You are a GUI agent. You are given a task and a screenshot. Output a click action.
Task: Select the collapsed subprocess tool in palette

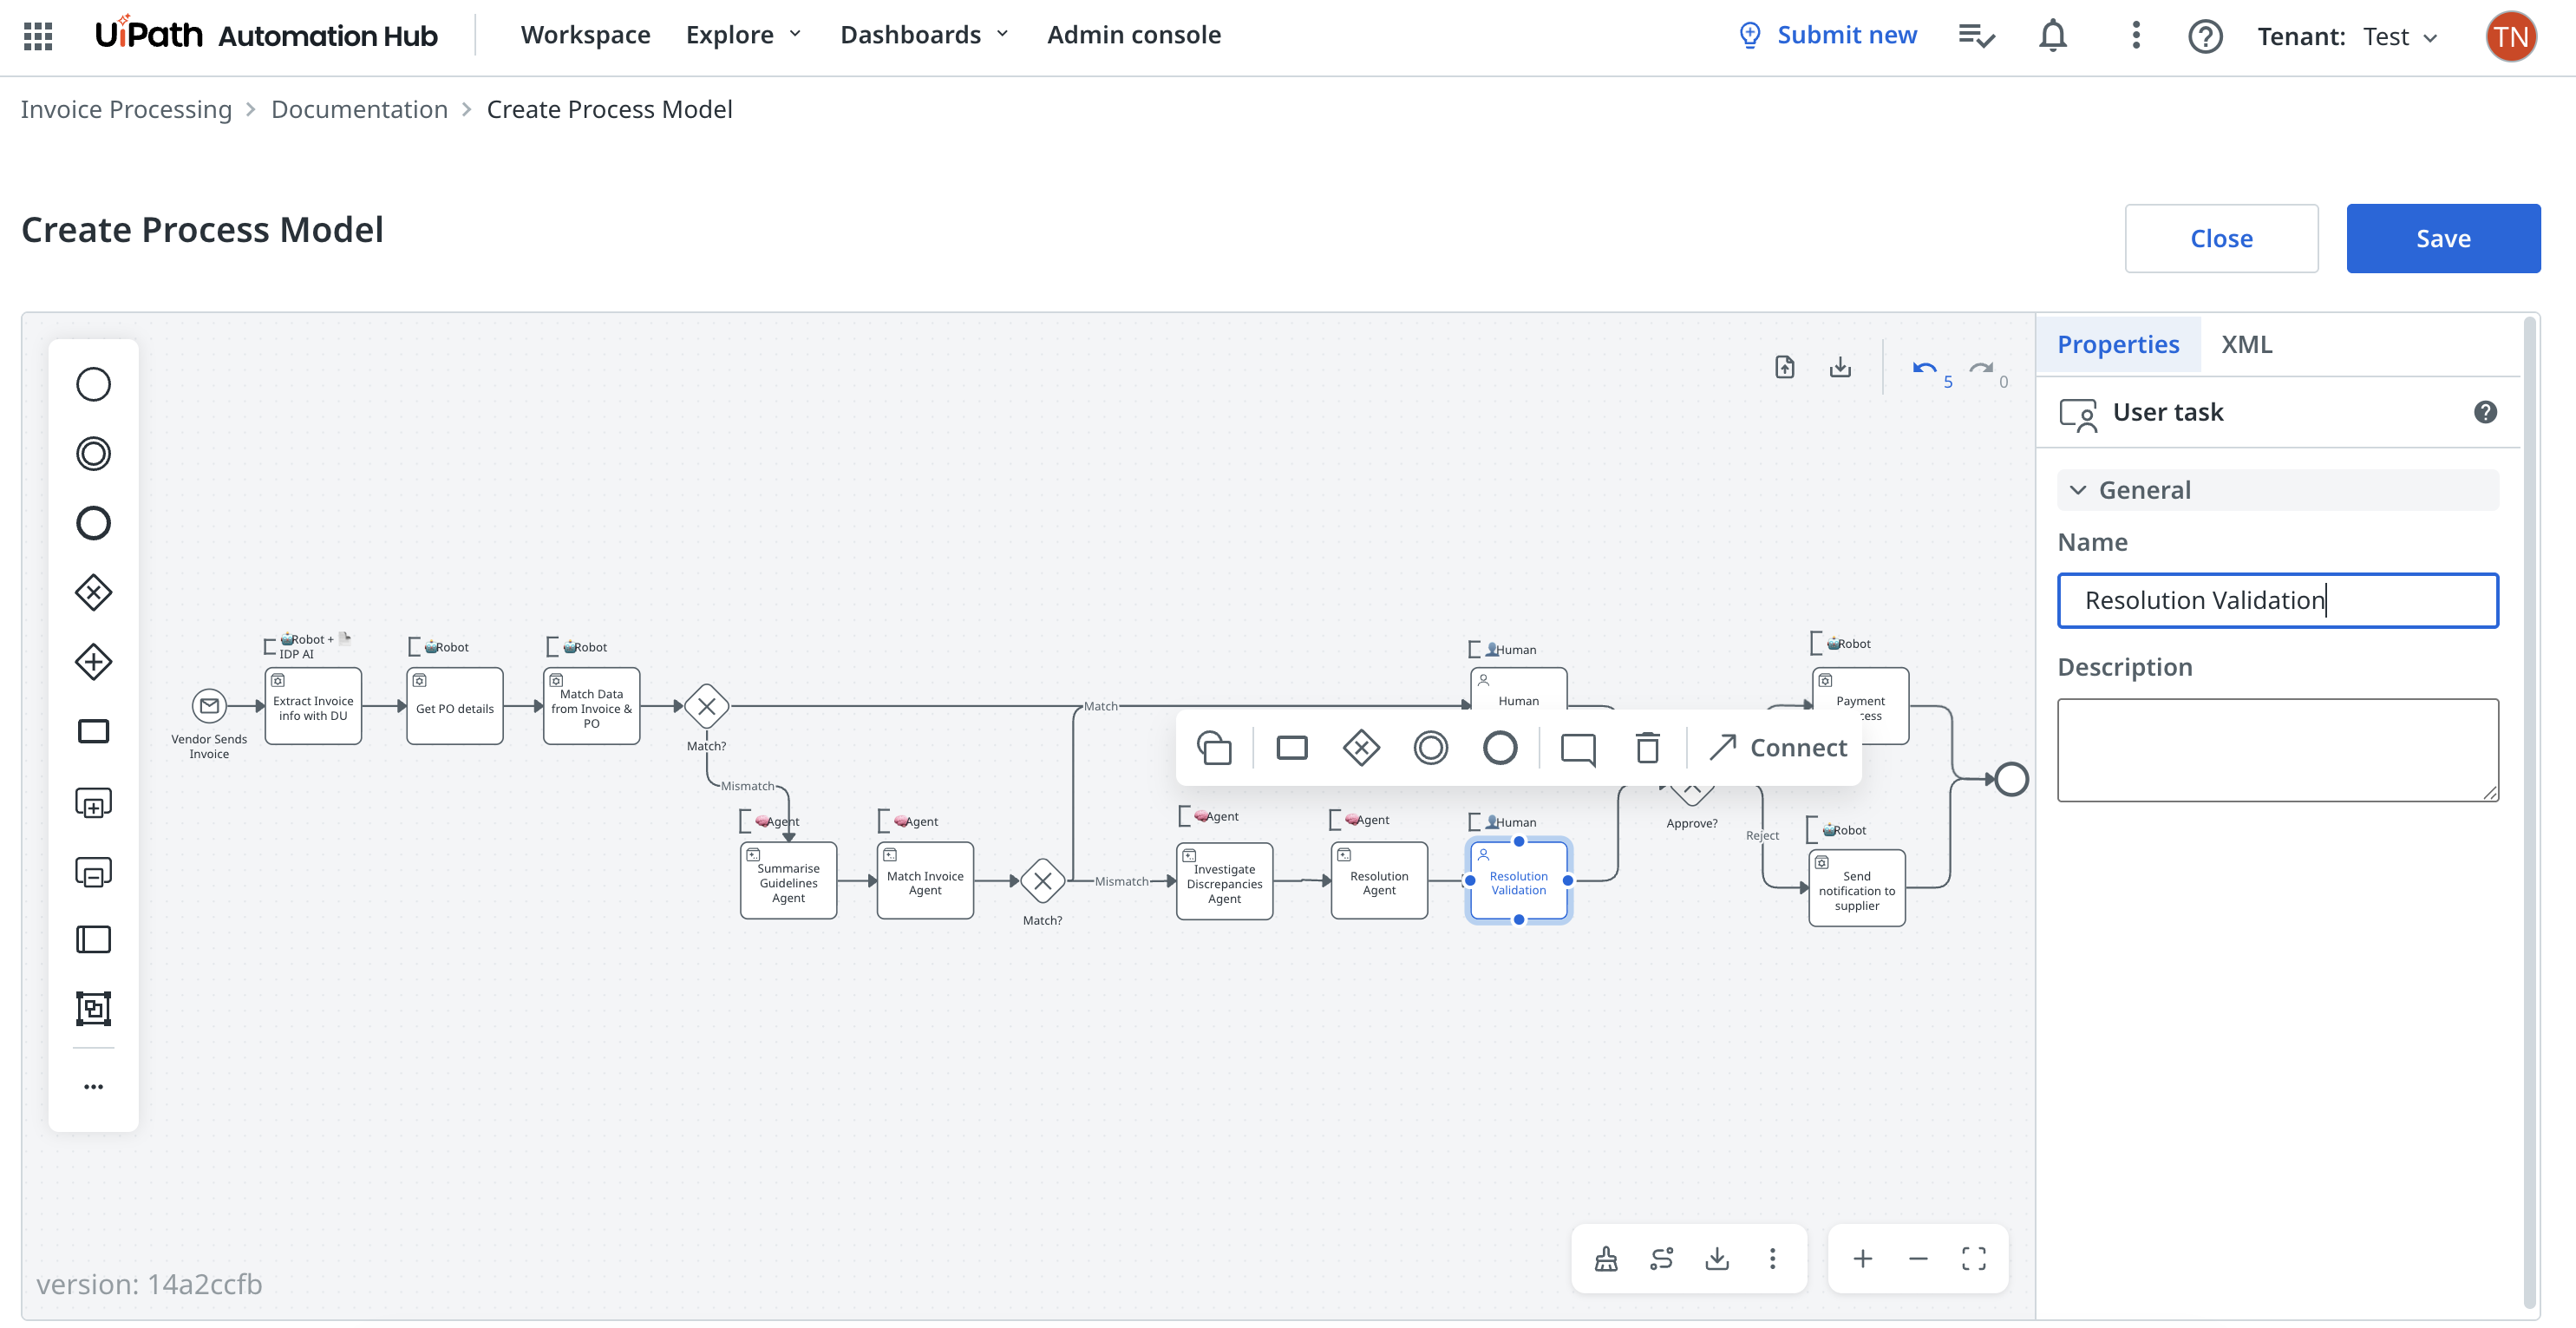[93, 871]
